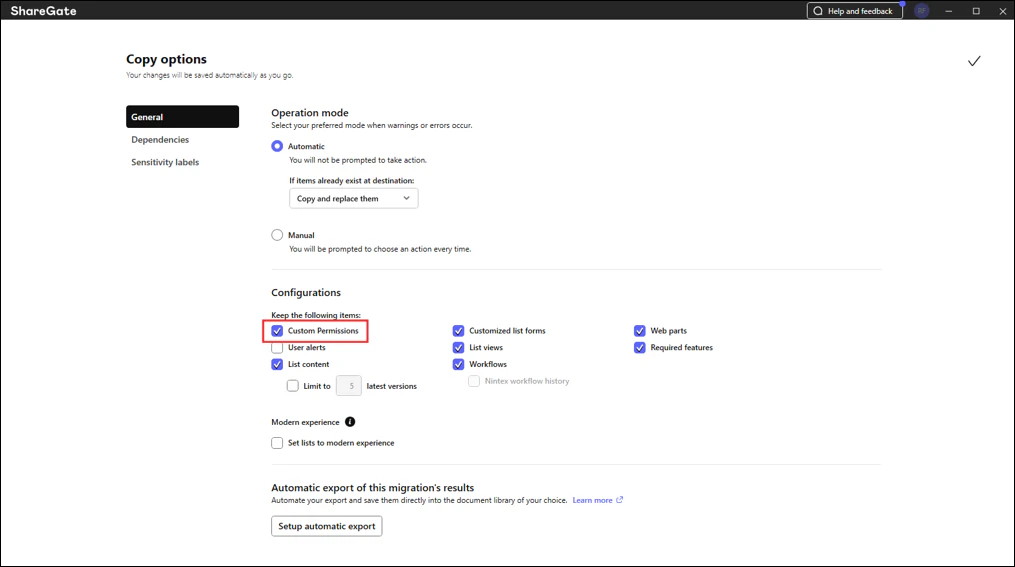Select the Automatic operation mode

click(x=277, y=146)
